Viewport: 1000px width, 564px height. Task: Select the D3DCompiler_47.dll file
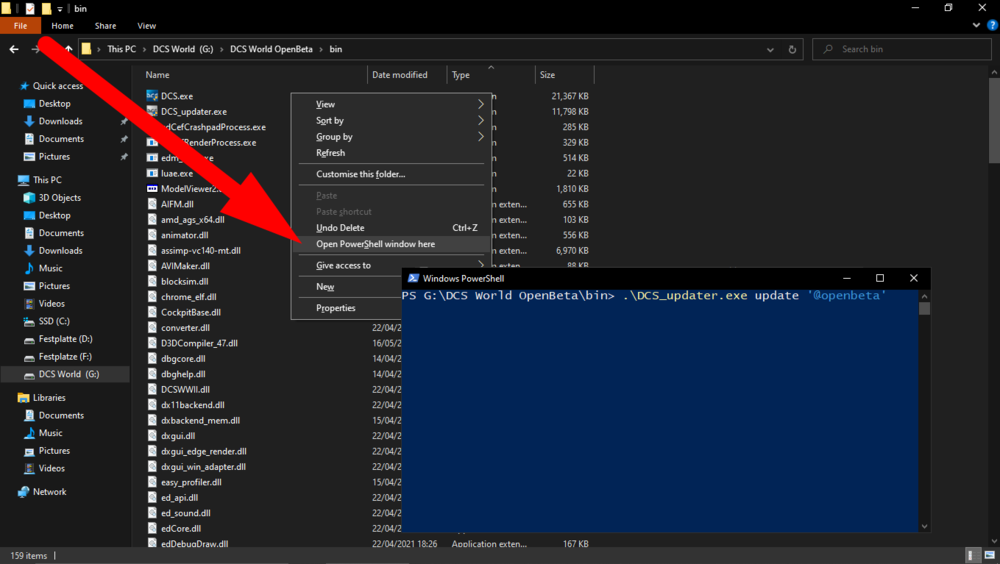coord(199,343)
